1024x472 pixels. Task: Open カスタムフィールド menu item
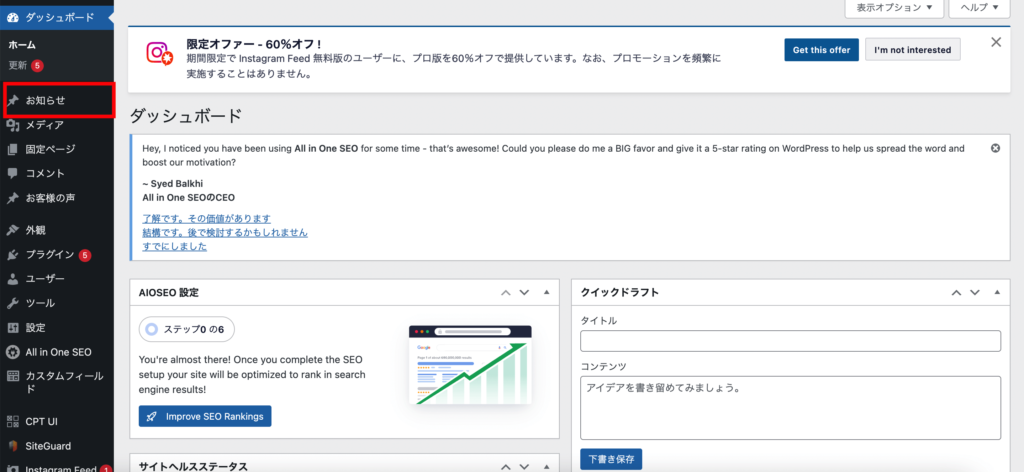coord(57,383)
